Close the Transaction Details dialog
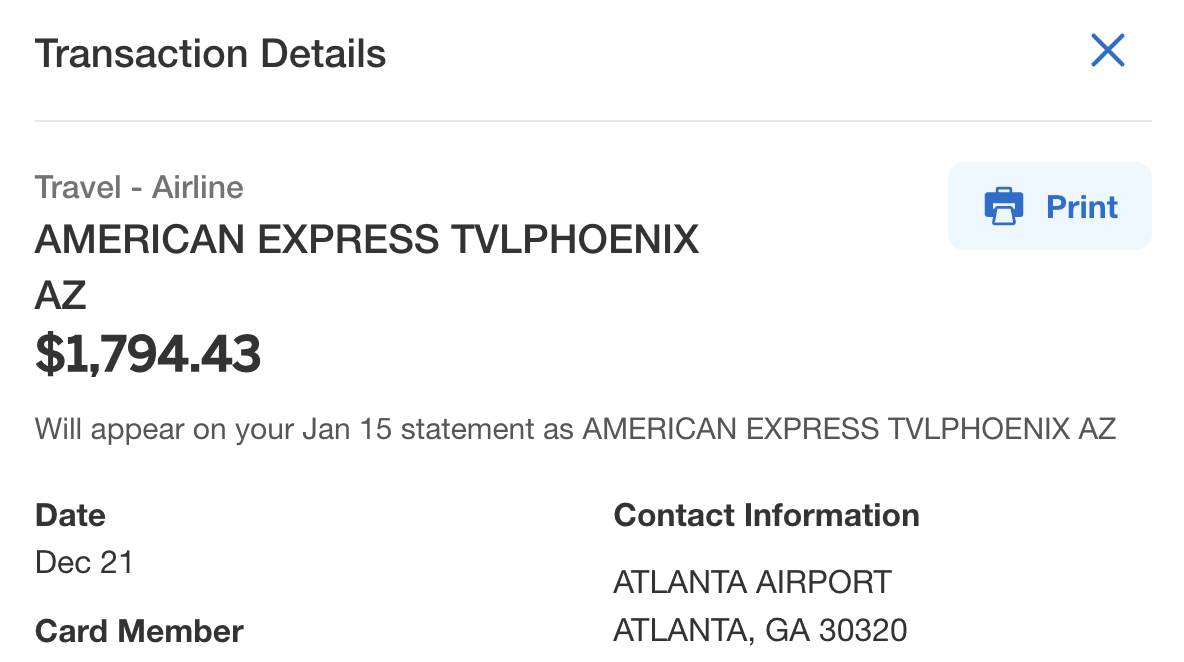The image size is (1184, 662). point(1108,50)
